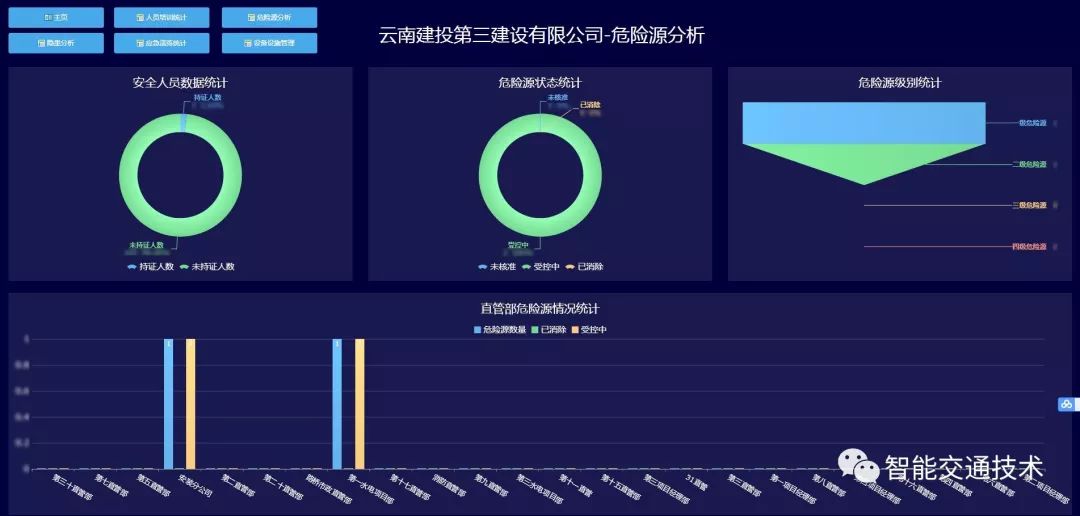Click the blue top segment of the funnel
Image resolution: width=1080 pixels, height=516 pixels.
click(x=864, y=123)
